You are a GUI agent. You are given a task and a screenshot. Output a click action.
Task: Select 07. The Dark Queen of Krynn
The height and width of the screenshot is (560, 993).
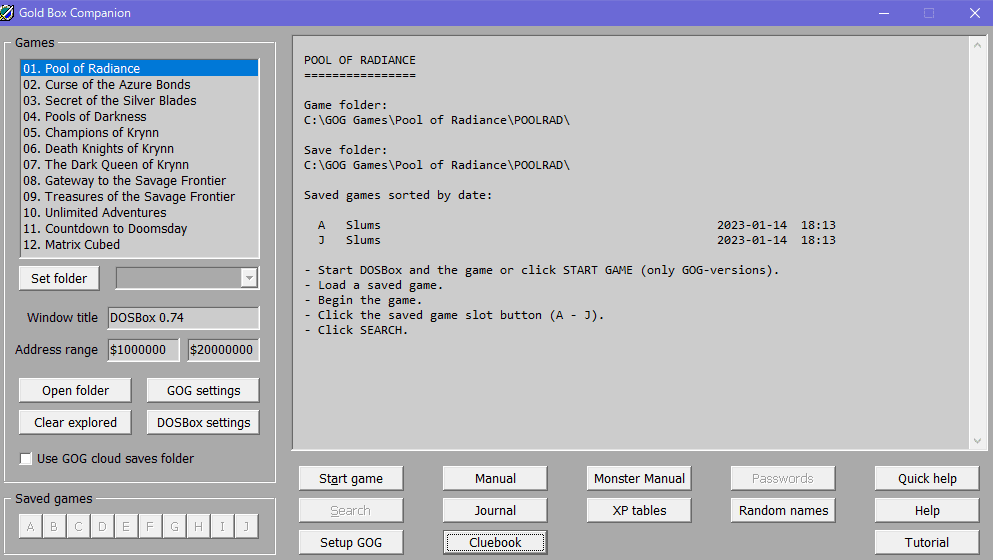pyautogui.click(x=140, y=165)
